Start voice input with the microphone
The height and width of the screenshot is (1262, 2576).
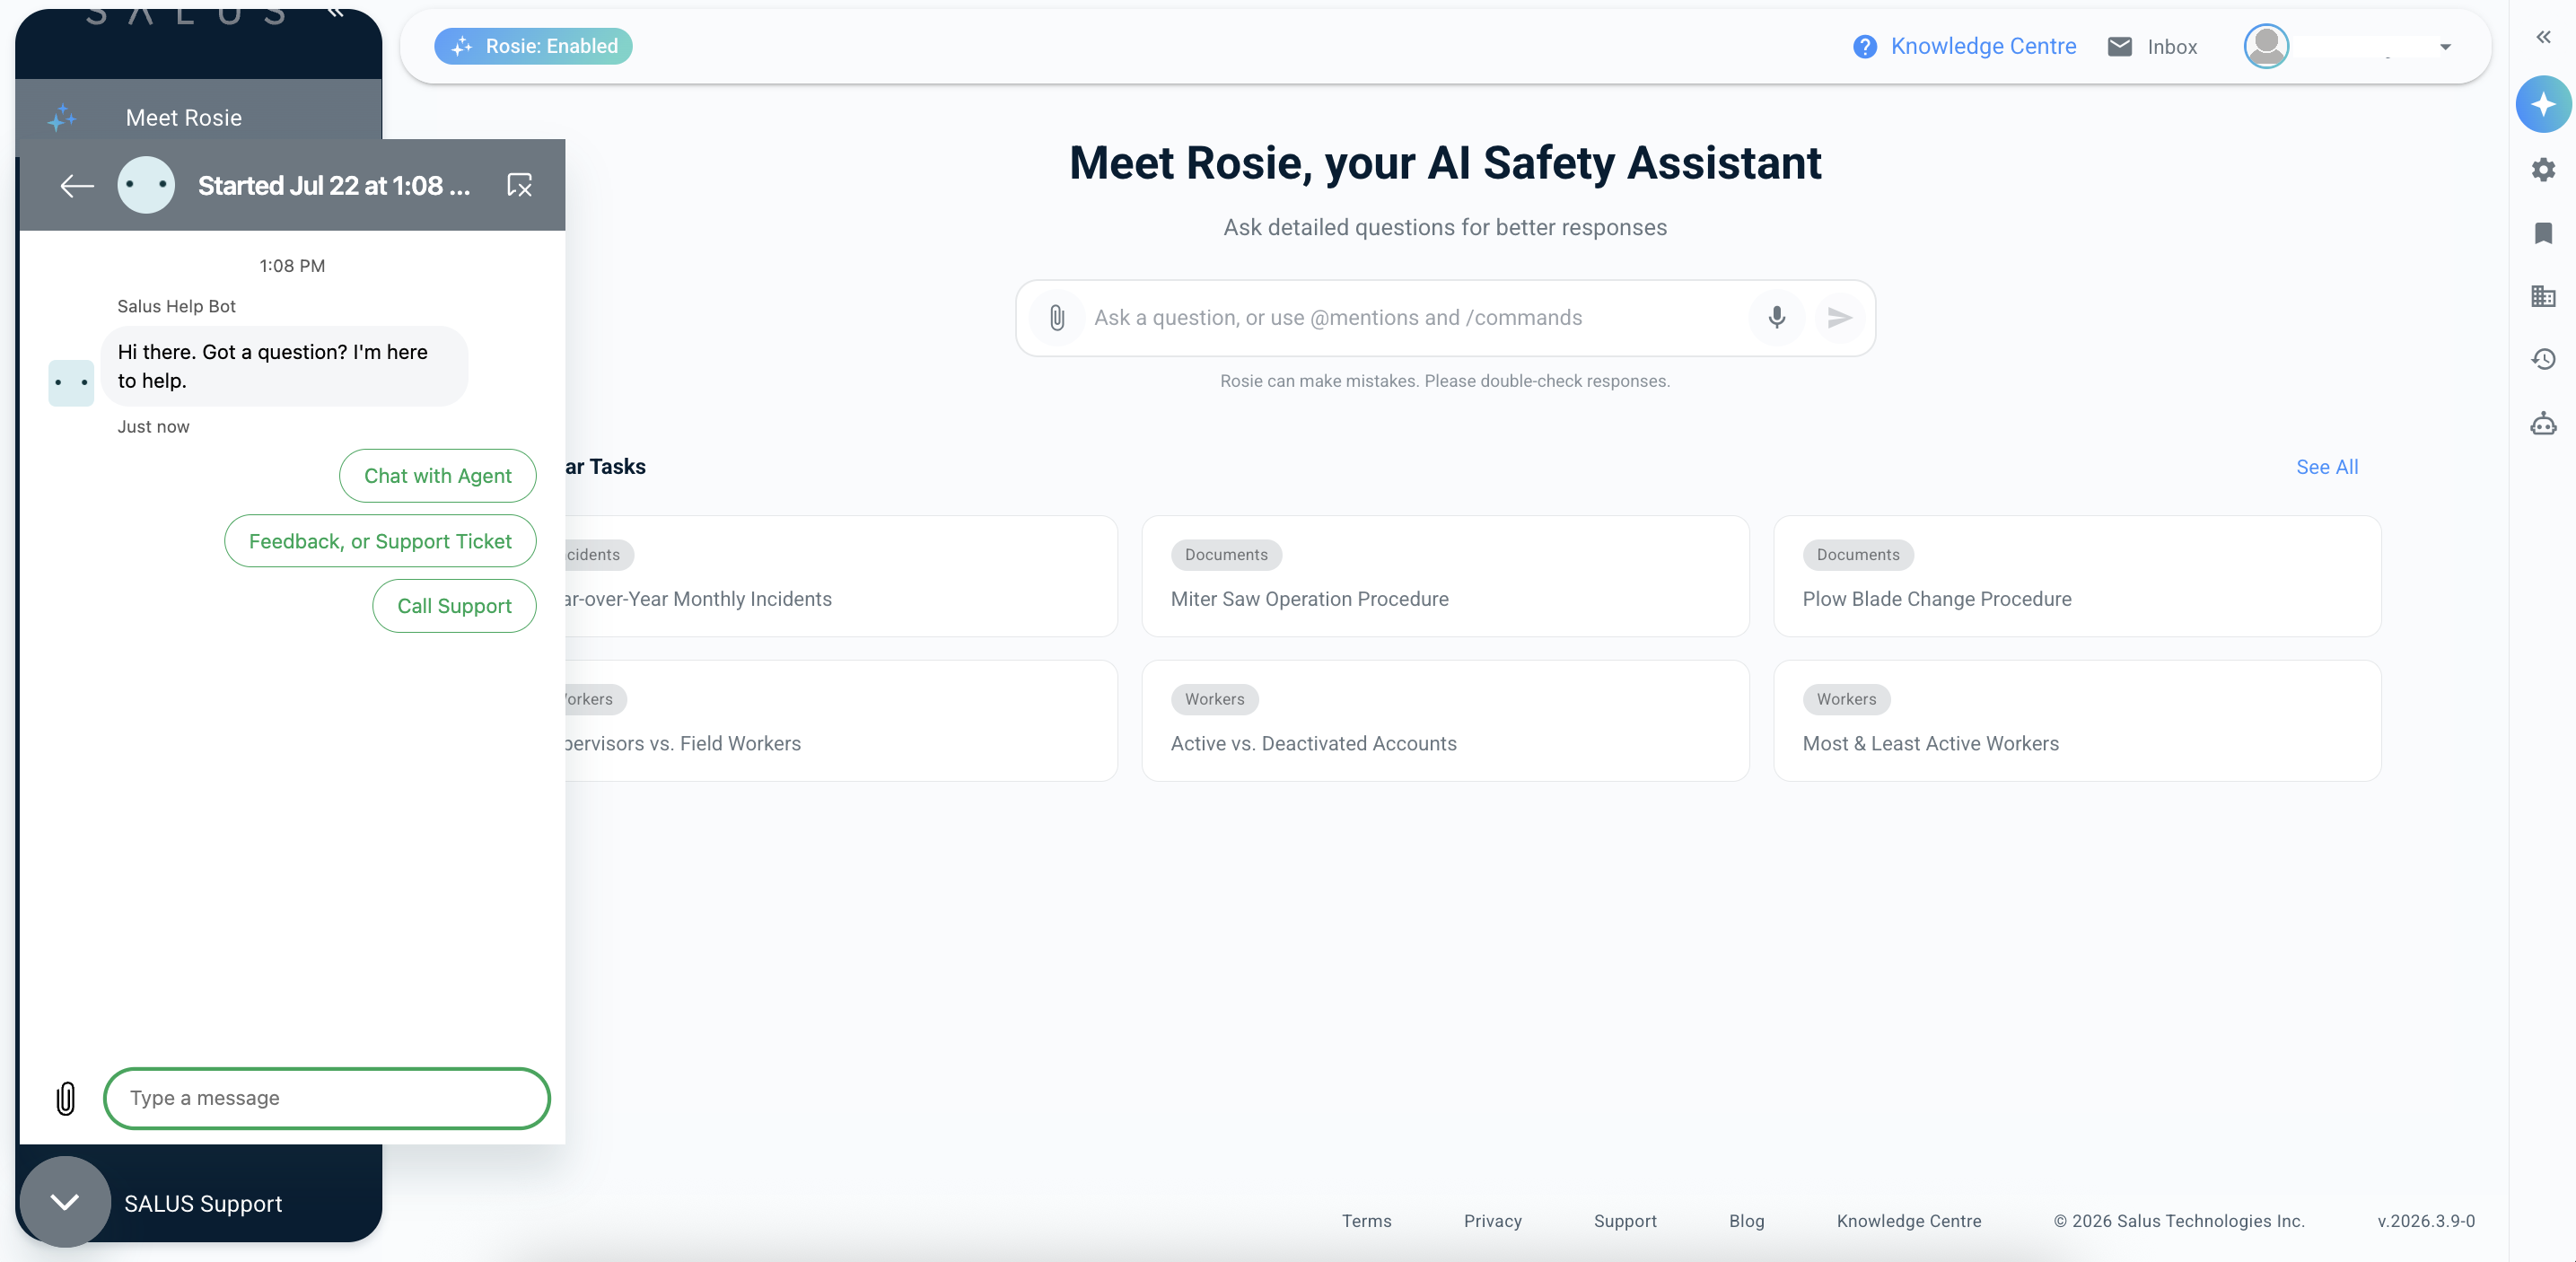click(1776, 318)
